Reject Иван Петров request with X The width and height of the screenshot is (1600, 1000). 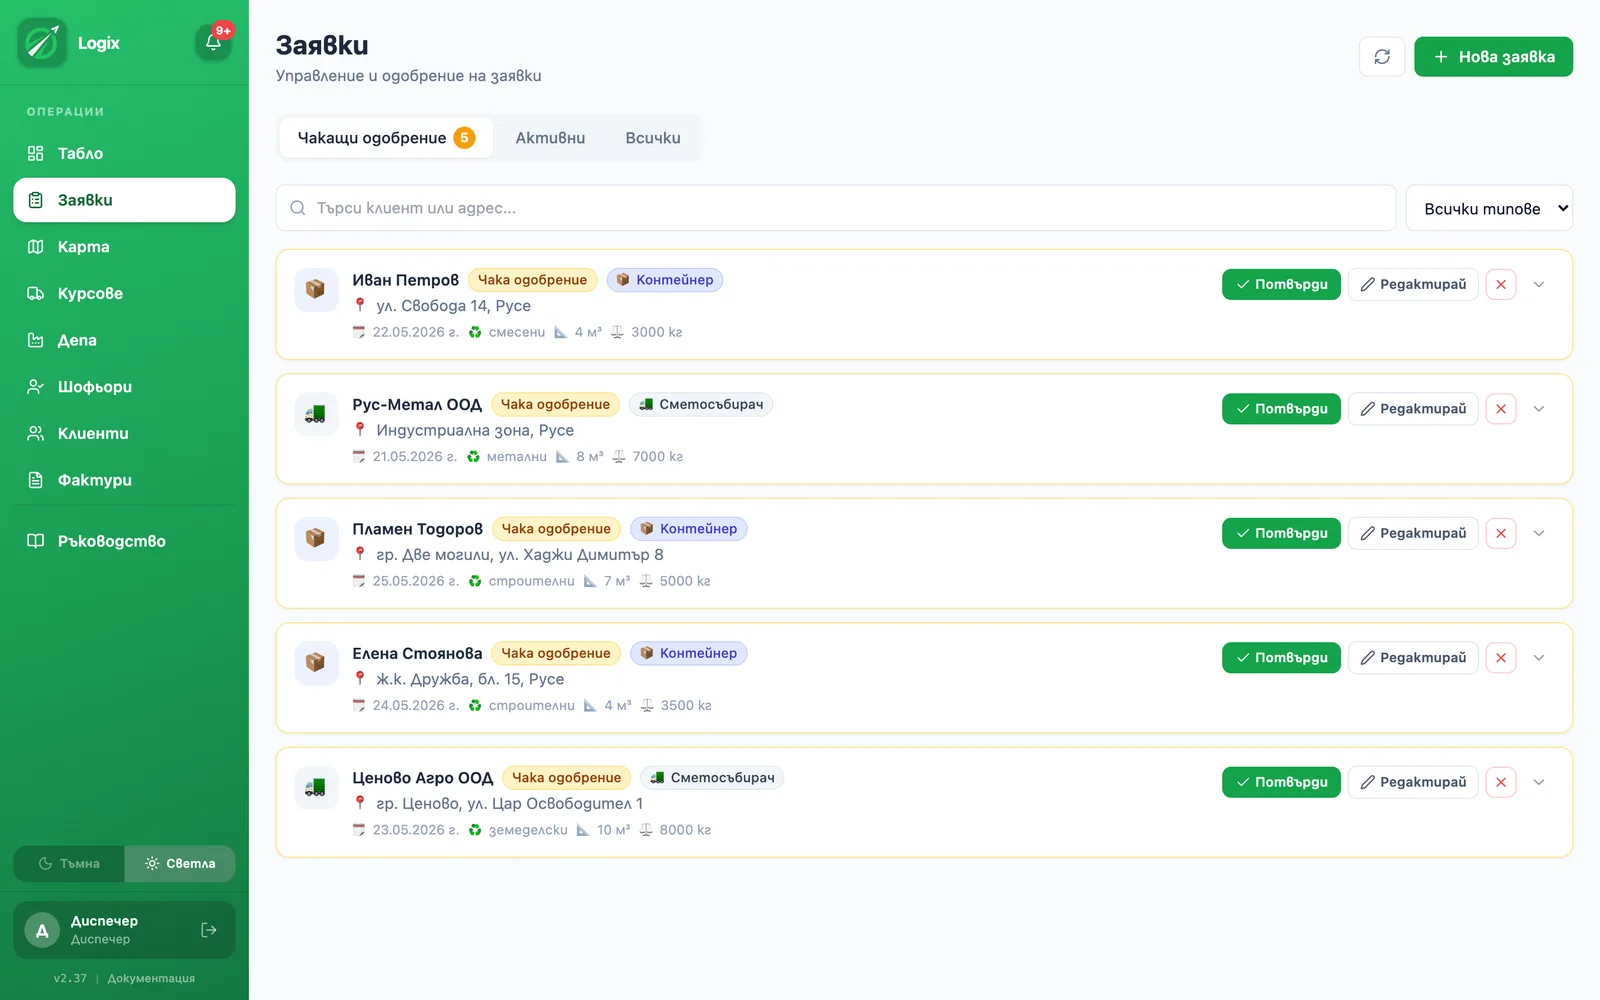[1501, 284]
